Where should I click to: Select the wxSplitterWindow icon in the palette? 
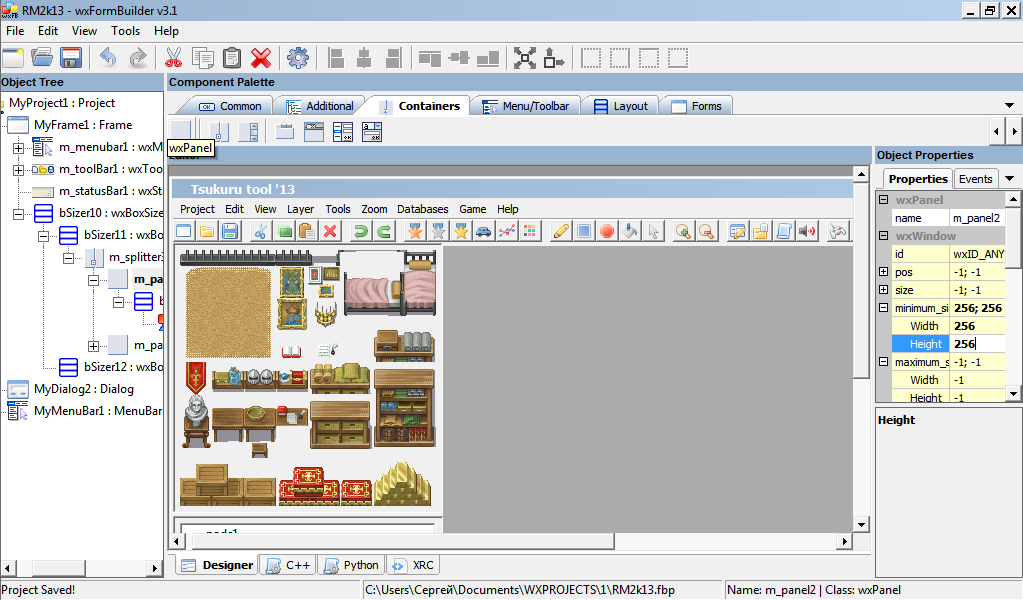coord(218,132)
